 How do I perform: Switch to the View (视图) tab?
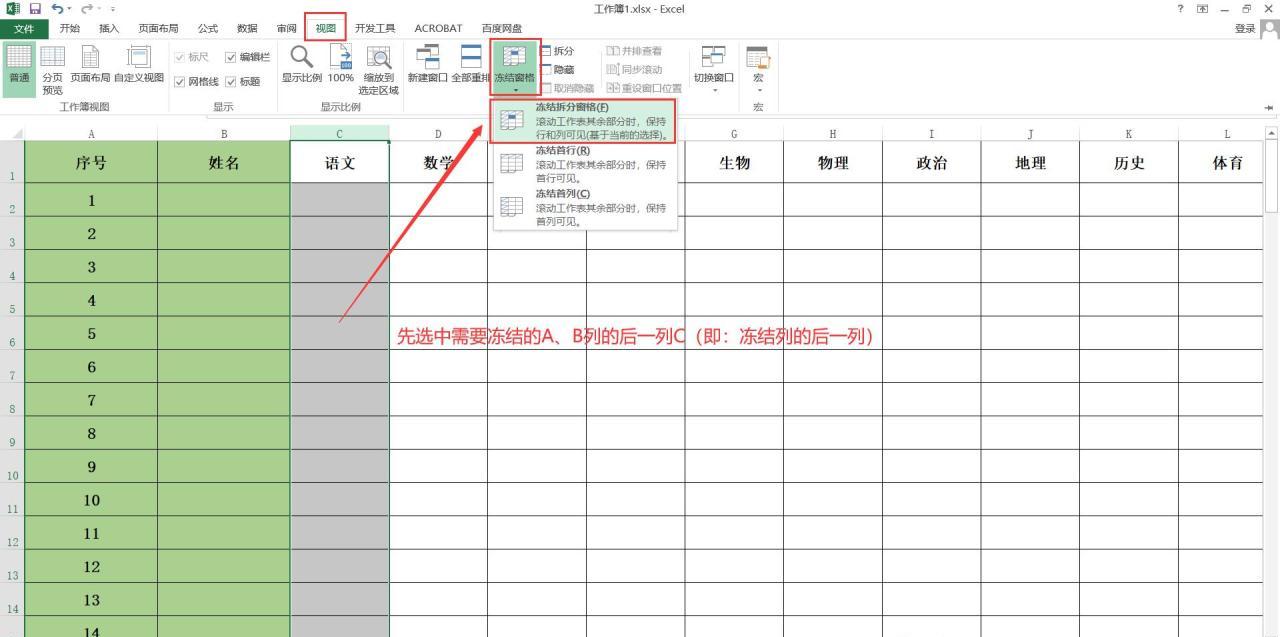[x=326, y=28]
